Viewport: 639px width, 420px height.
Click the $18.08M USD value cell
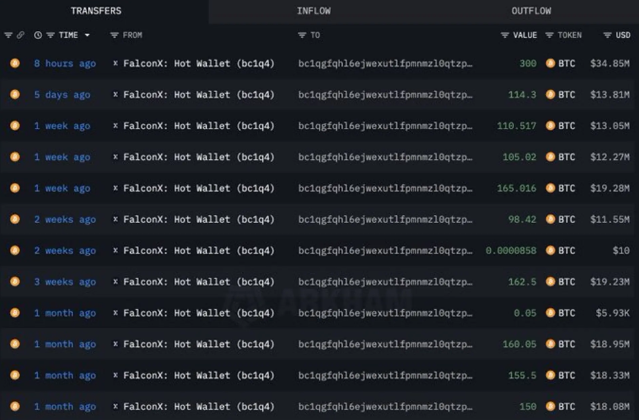608,407
